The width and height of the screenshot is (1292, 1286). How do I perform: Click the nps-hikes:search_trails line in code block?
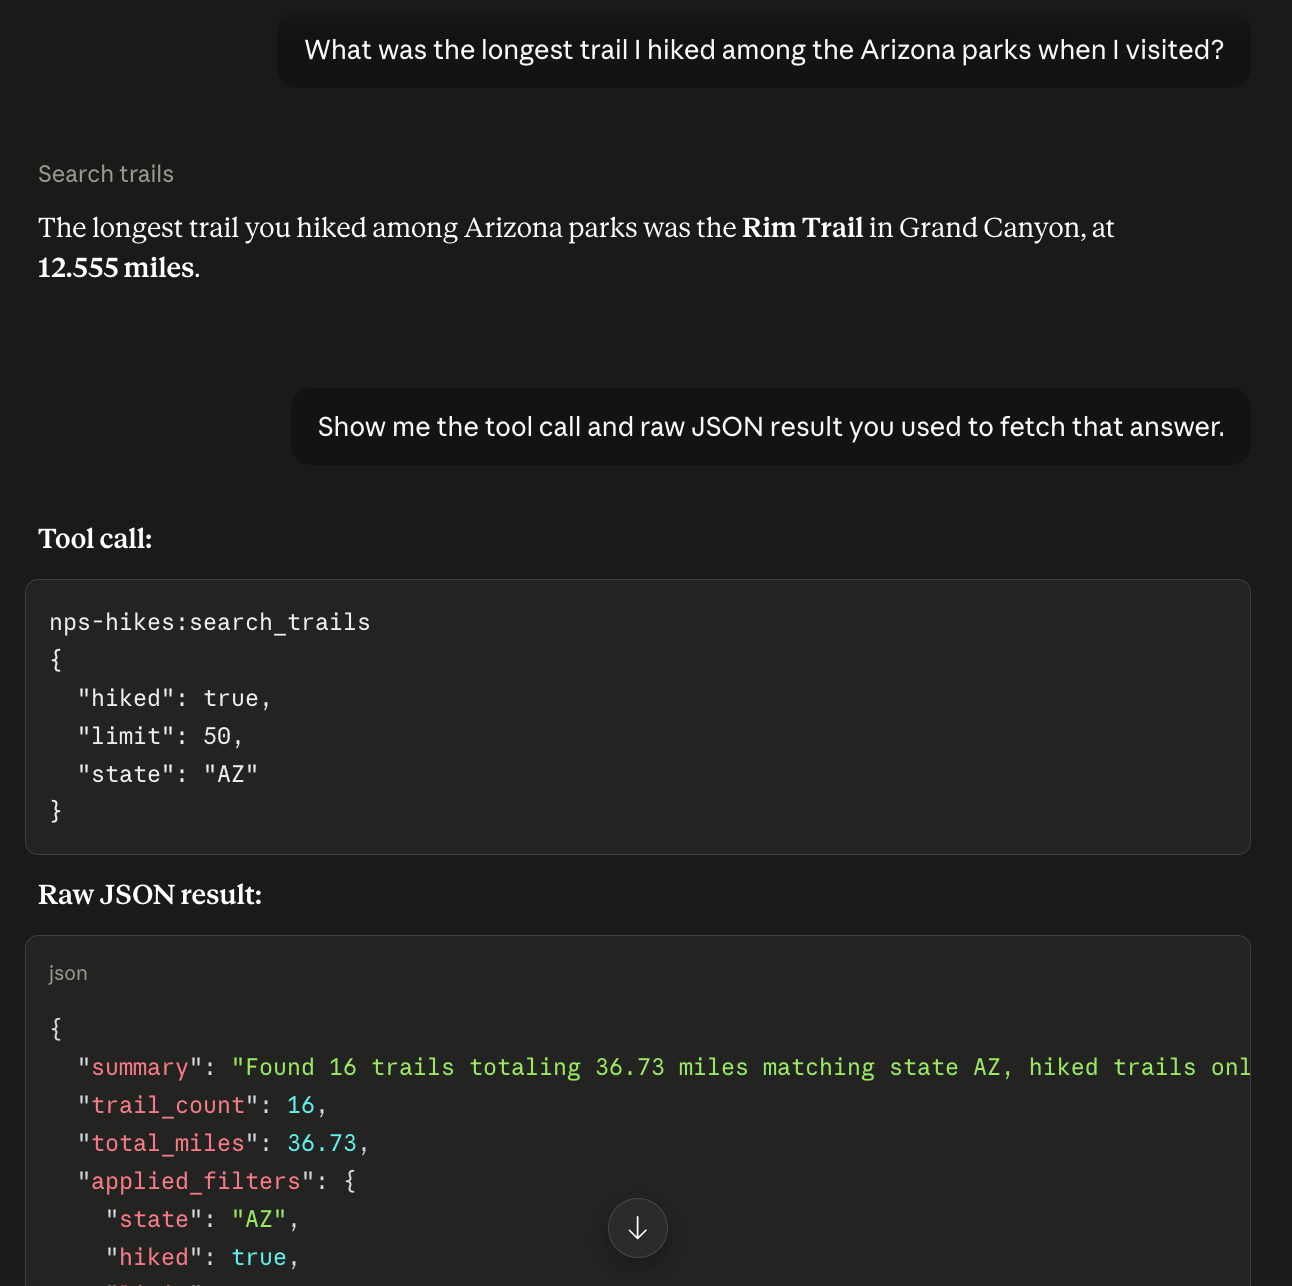point(210,622)
